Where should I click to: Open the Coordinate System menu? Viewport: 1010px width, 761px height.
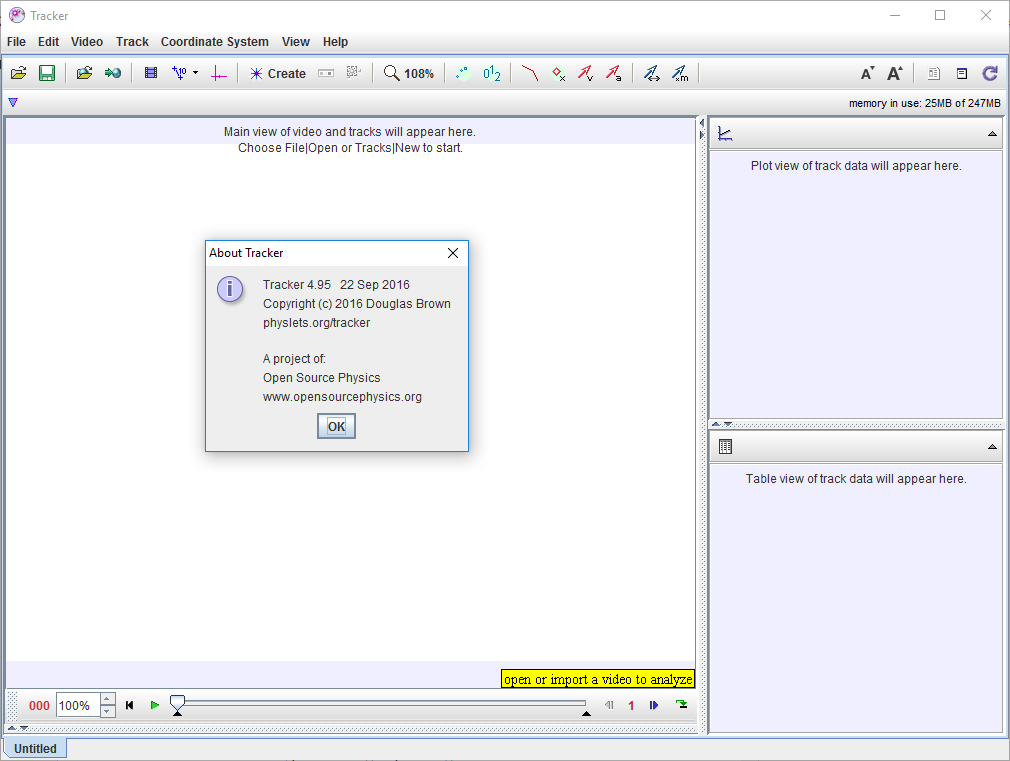(214, 42)
